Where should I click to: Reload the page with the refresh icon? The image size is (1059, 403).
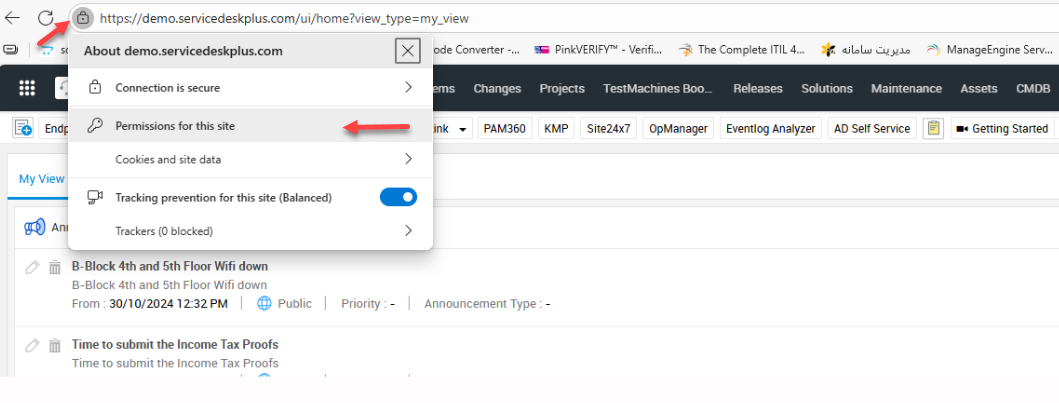[x=46, y=18]
